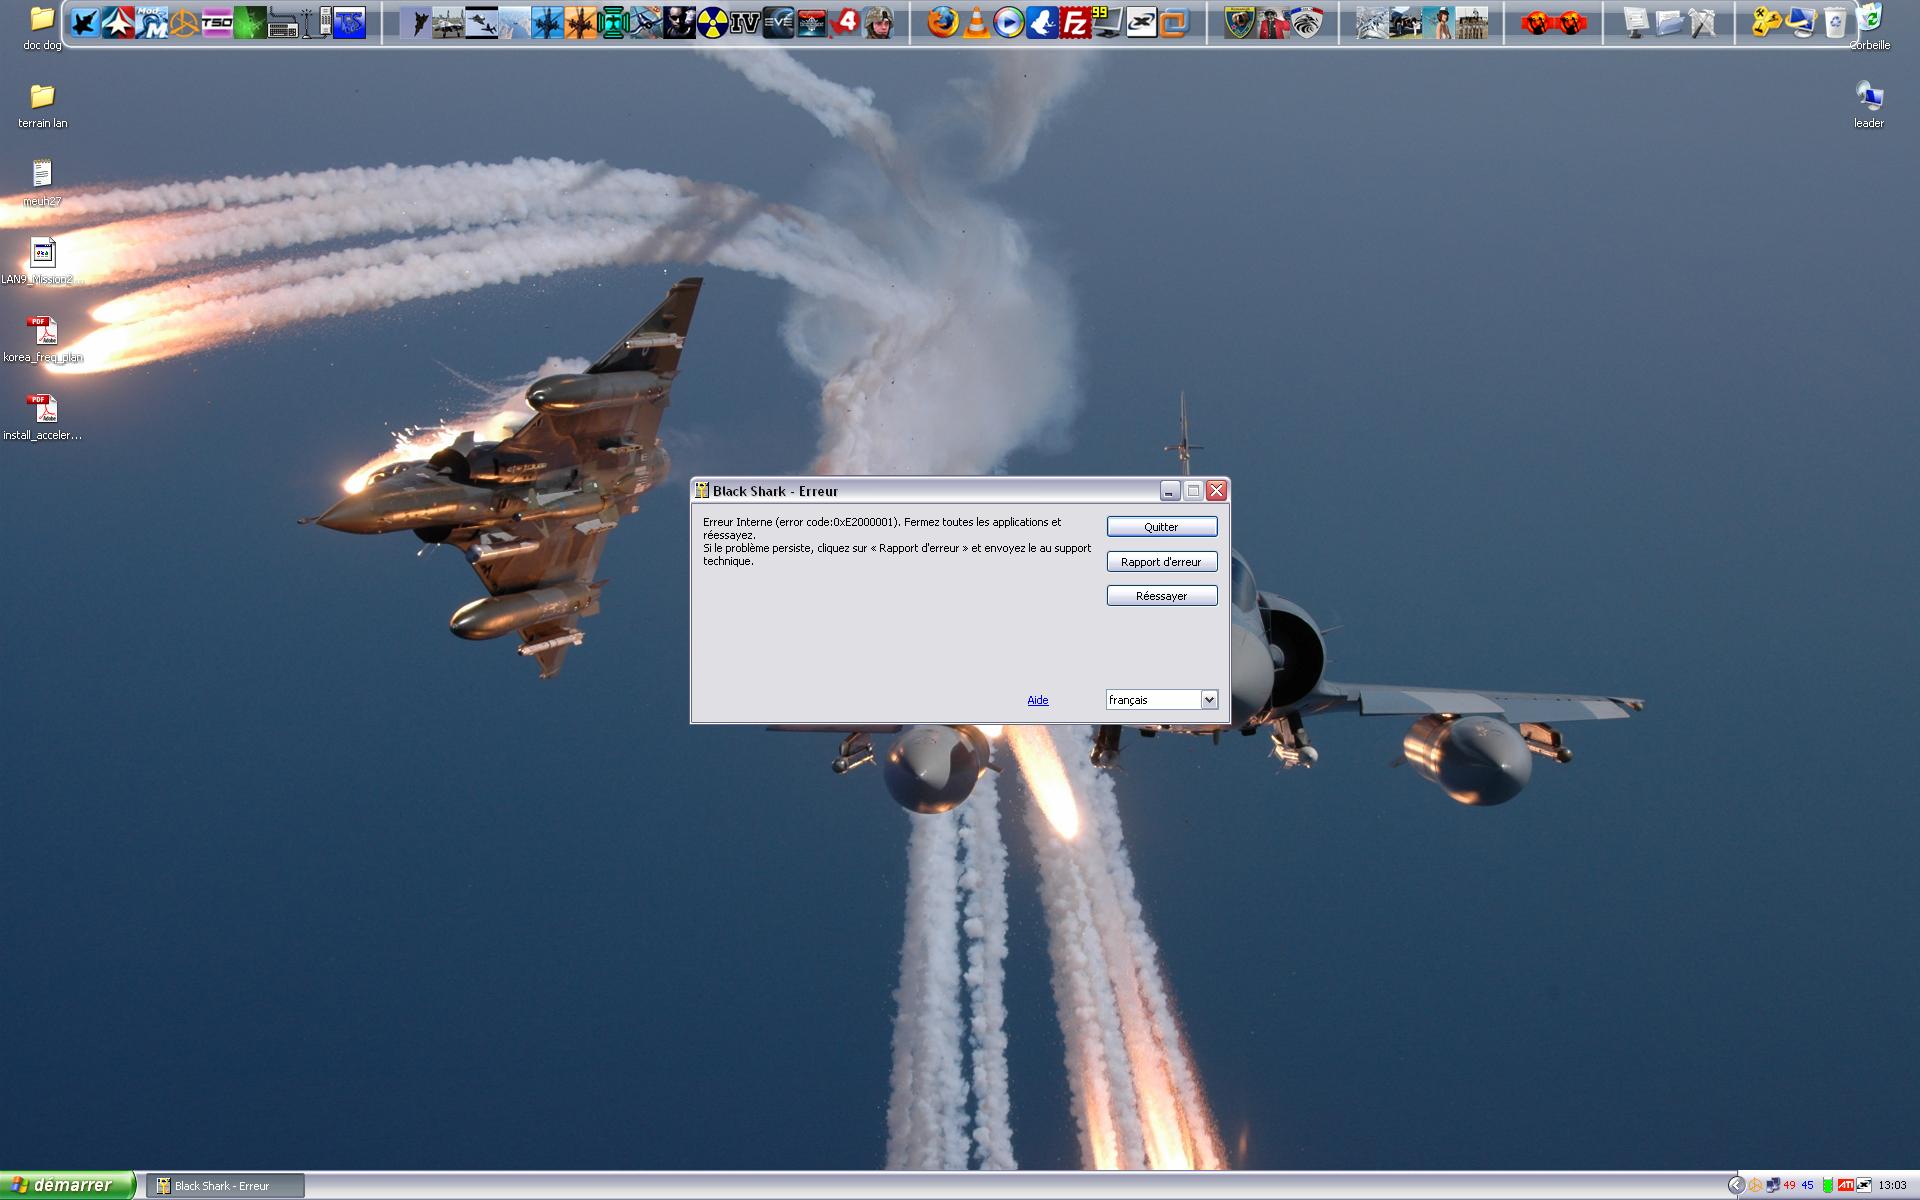Open the soldier helmet game icon
Image resolution: width=1920 pixels, height=1200 pixels.
[878, 22]
